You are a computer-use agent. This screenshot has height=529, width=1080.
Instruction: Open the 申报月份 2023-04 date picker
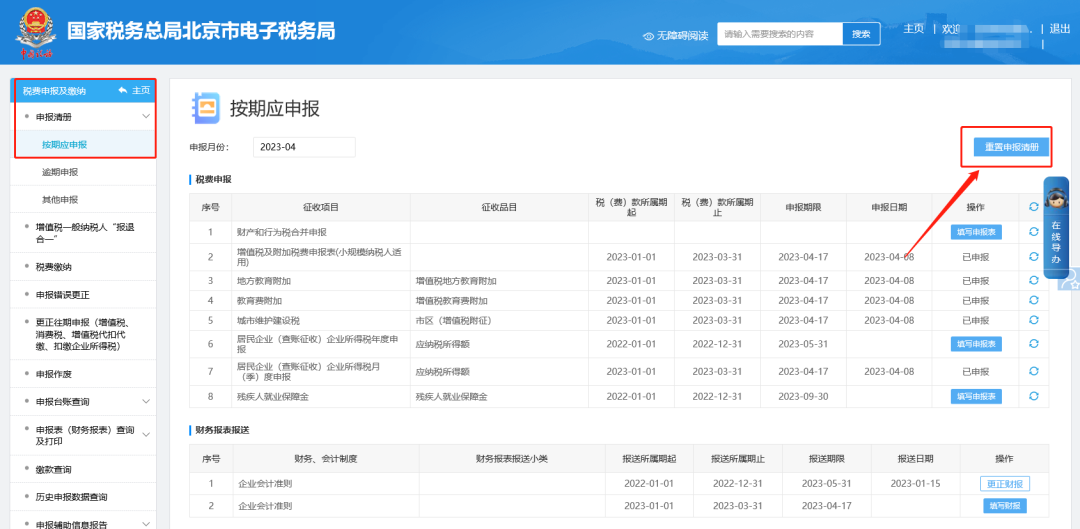coord(304,147)
